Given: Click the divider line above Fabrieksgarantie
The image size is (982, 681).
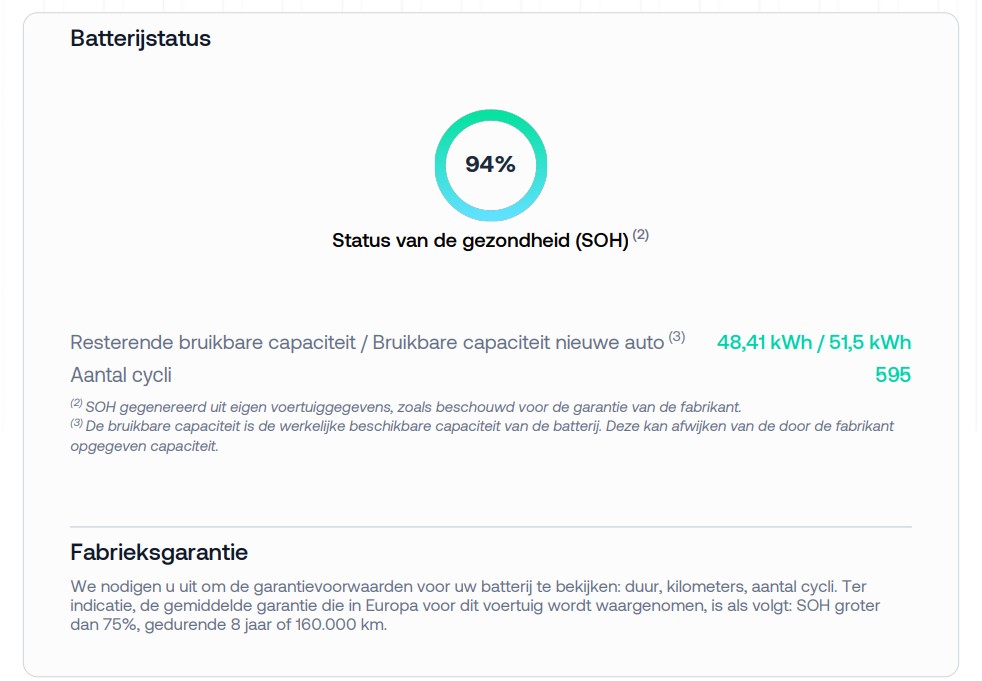Looking at the screenshot, I should point(490,527).
